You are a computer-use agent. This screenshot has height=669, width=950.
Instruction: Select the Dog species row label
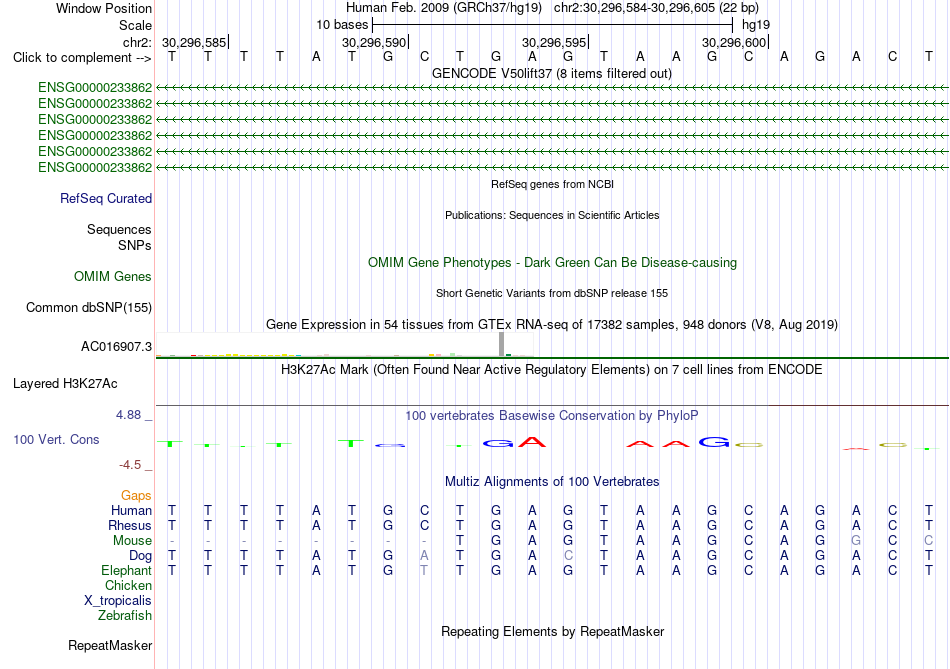click(141, 556)
